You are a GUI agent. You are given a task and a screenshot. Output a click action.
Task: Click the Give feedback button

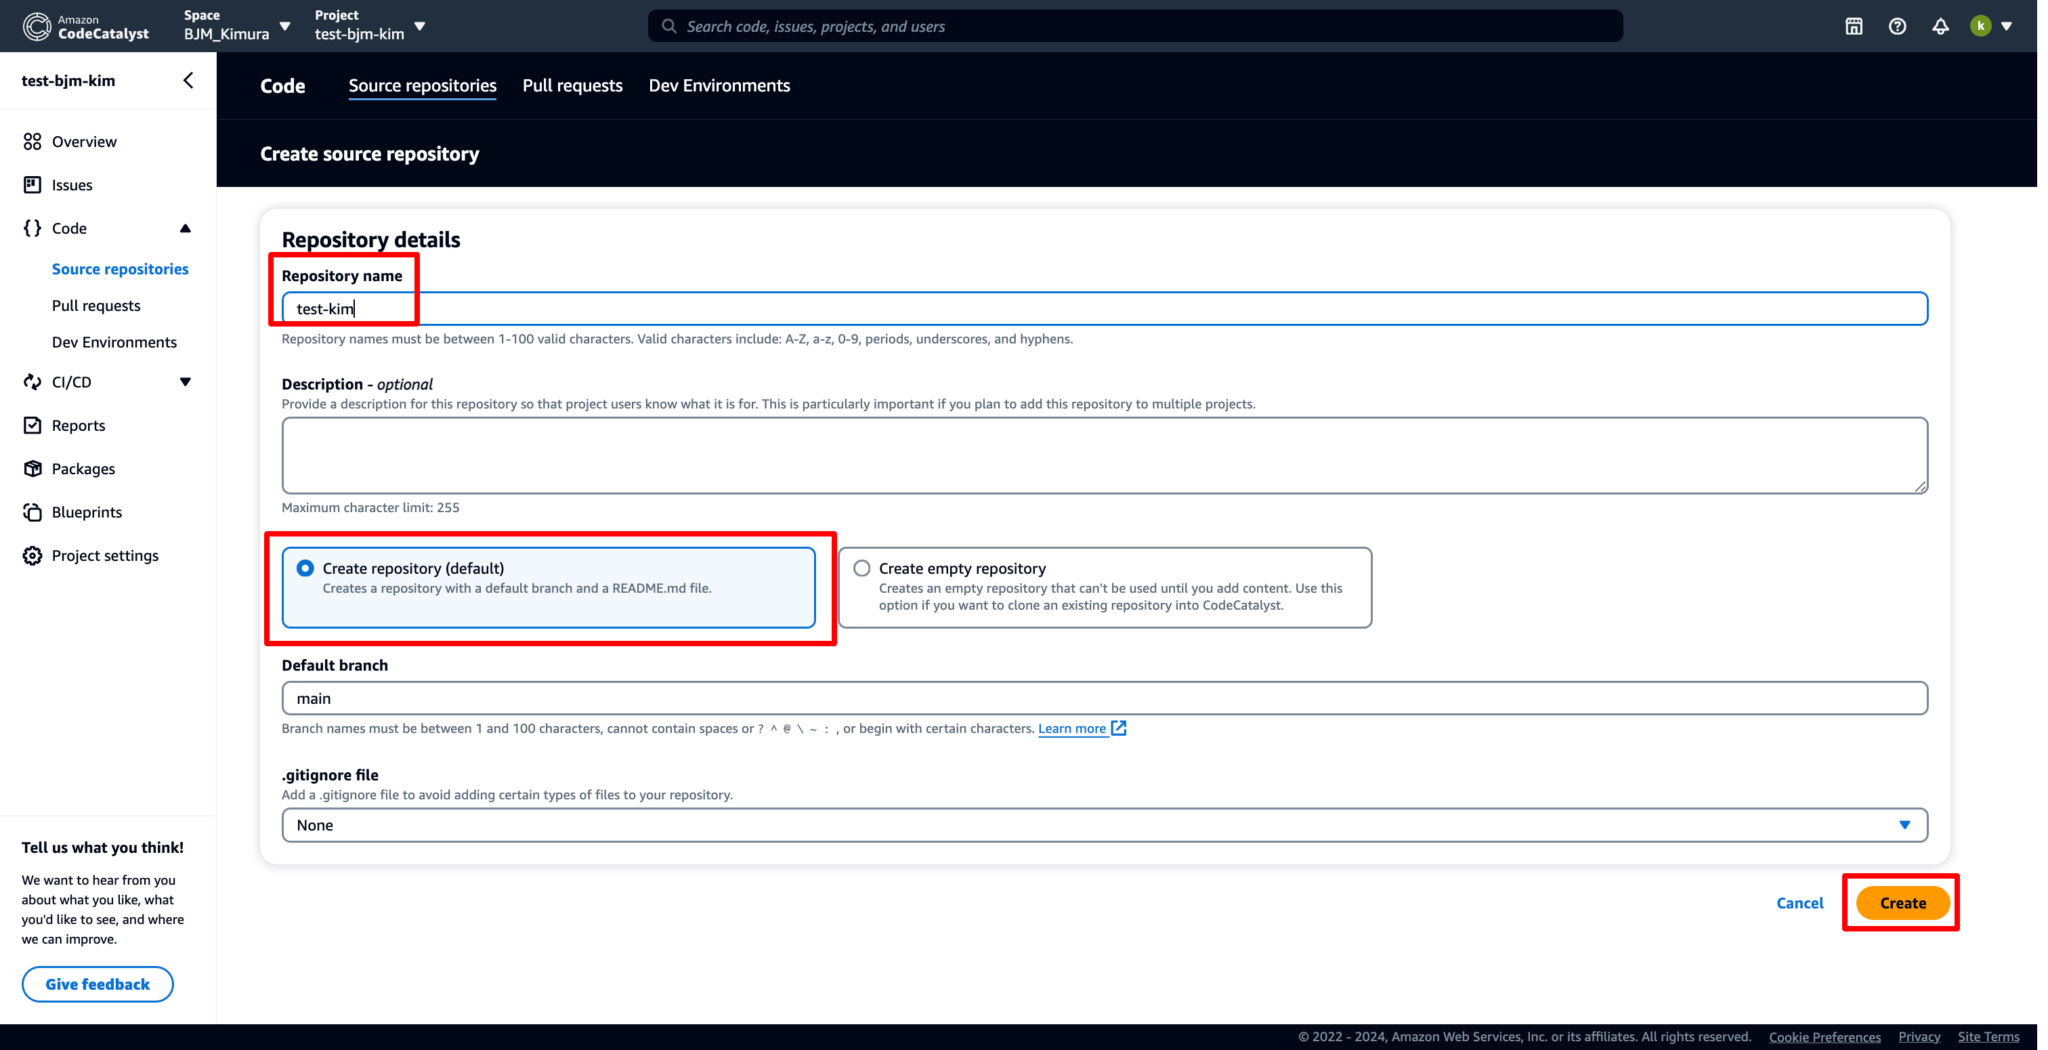[97, 984]
